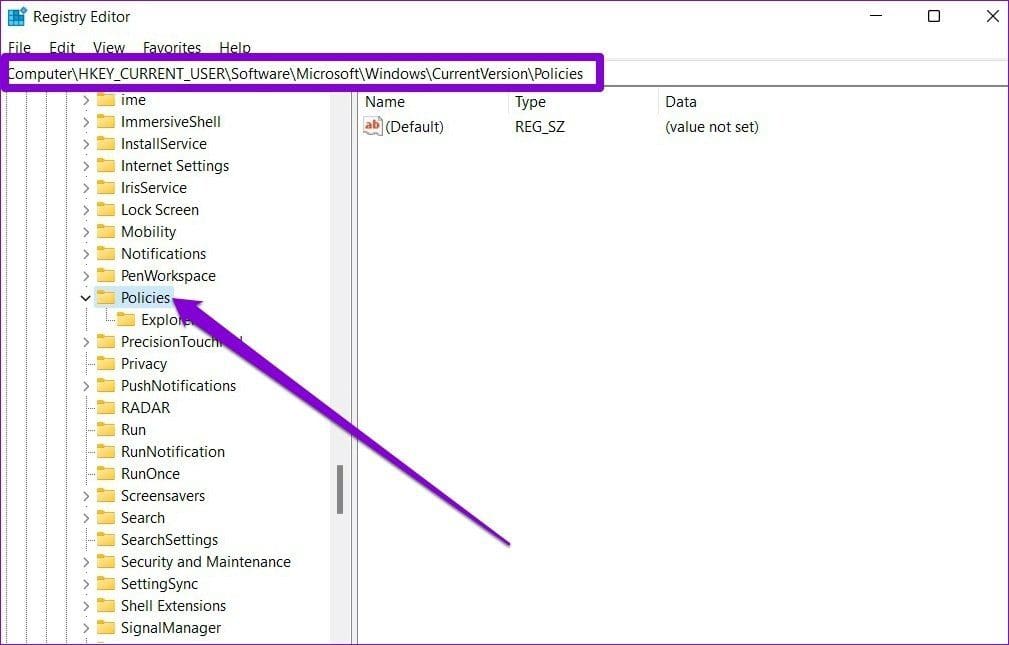Viewport: 1009px width, 645px height.
Task: Expand the ime key
Action: pyautogui.click(x=86, y=100)
